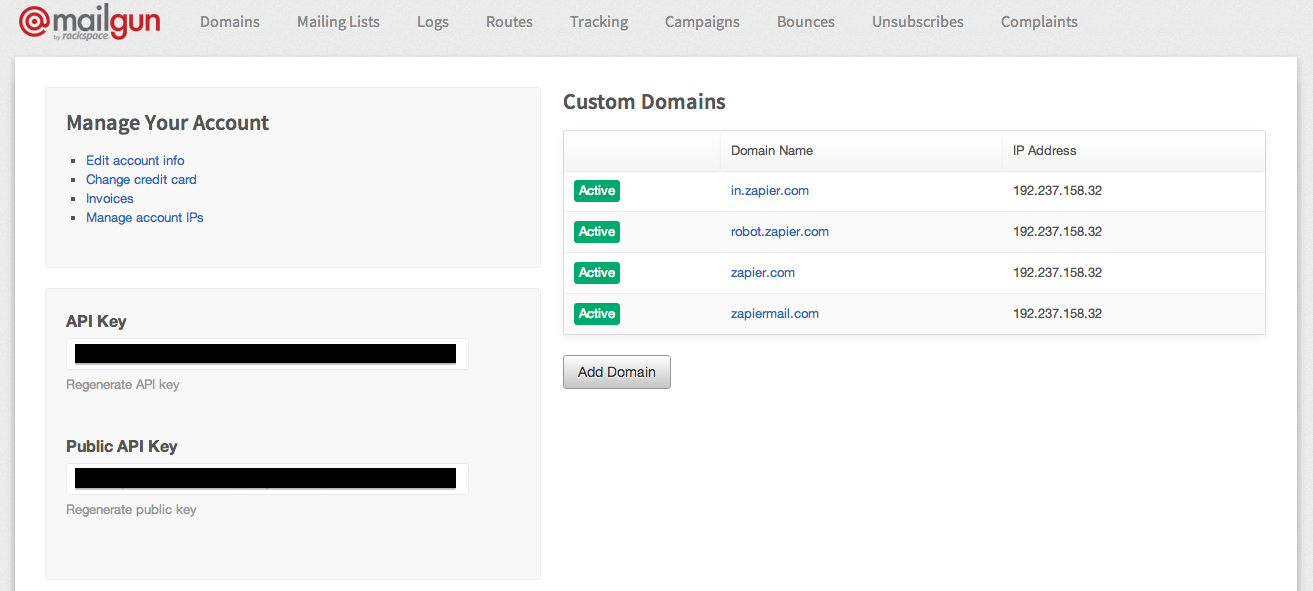This screenshot has width=1313, height=591.
Task: Open the zapier.com domain link
Action: [x=763, y=272]
